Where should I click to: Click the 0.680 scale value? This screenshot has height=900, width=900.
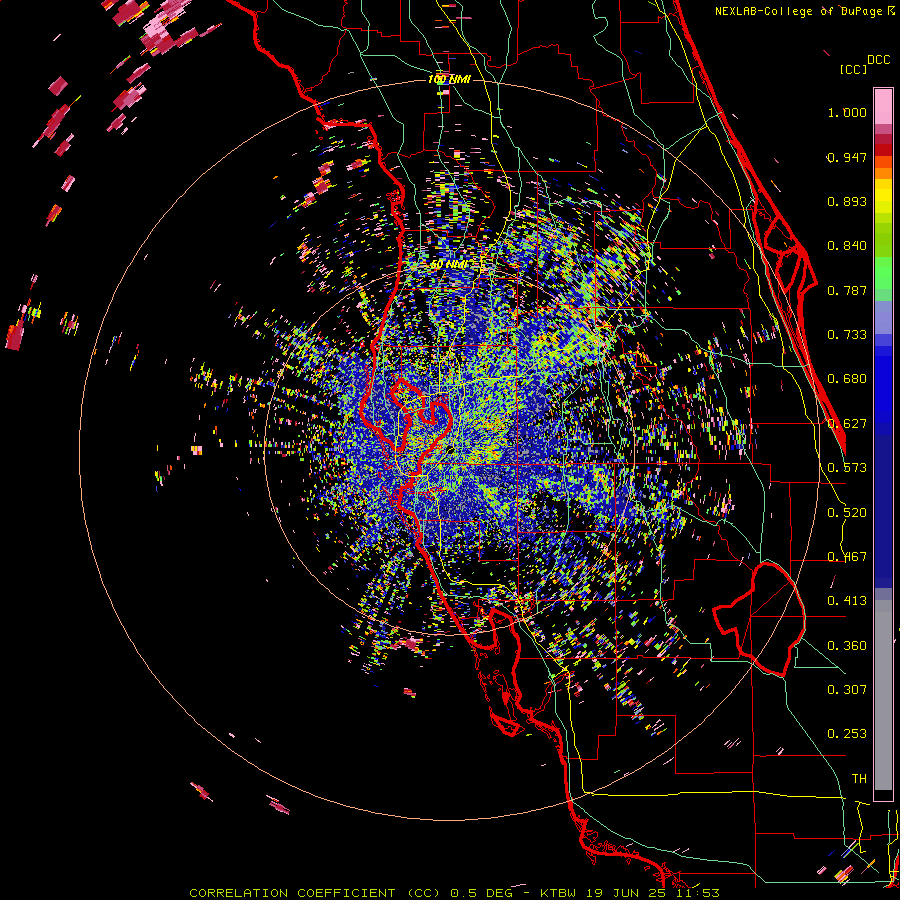tap(847, 379)
